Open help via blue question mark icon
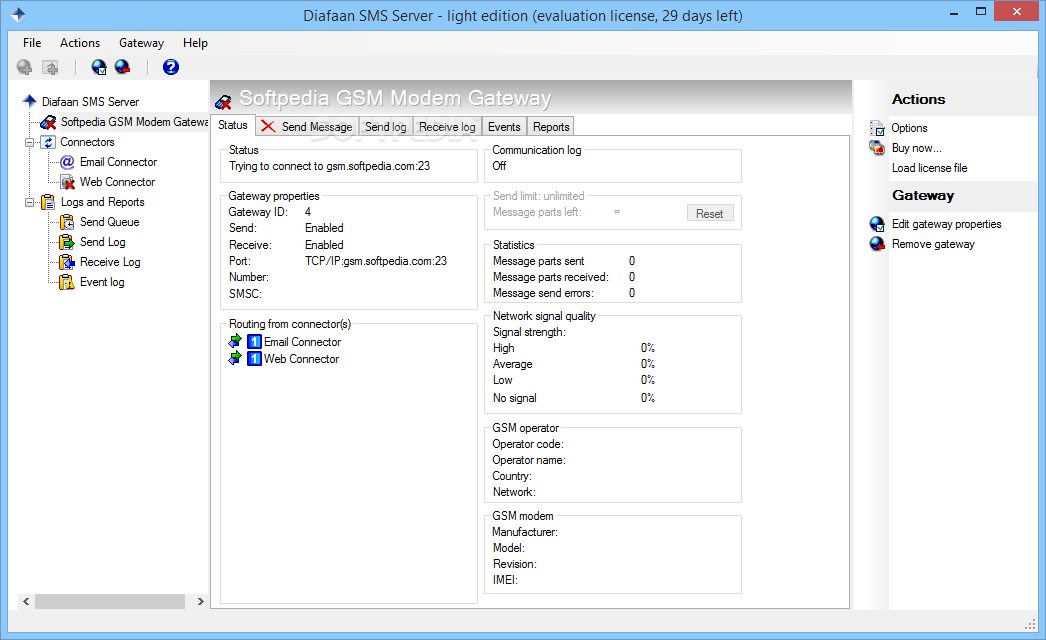The height and width of the screenshot is (640, 1046). click(171, 67)
